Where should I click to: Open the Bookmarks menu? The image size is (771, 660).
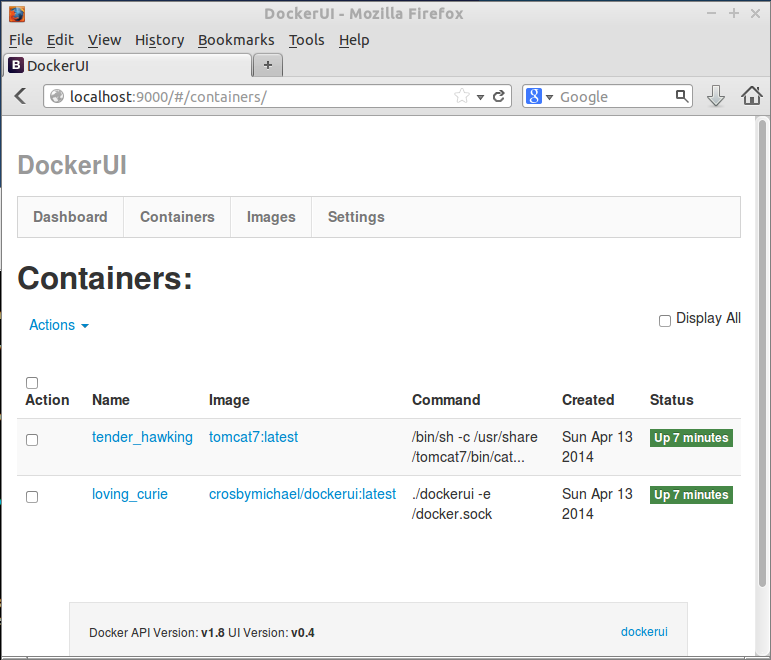236,40
